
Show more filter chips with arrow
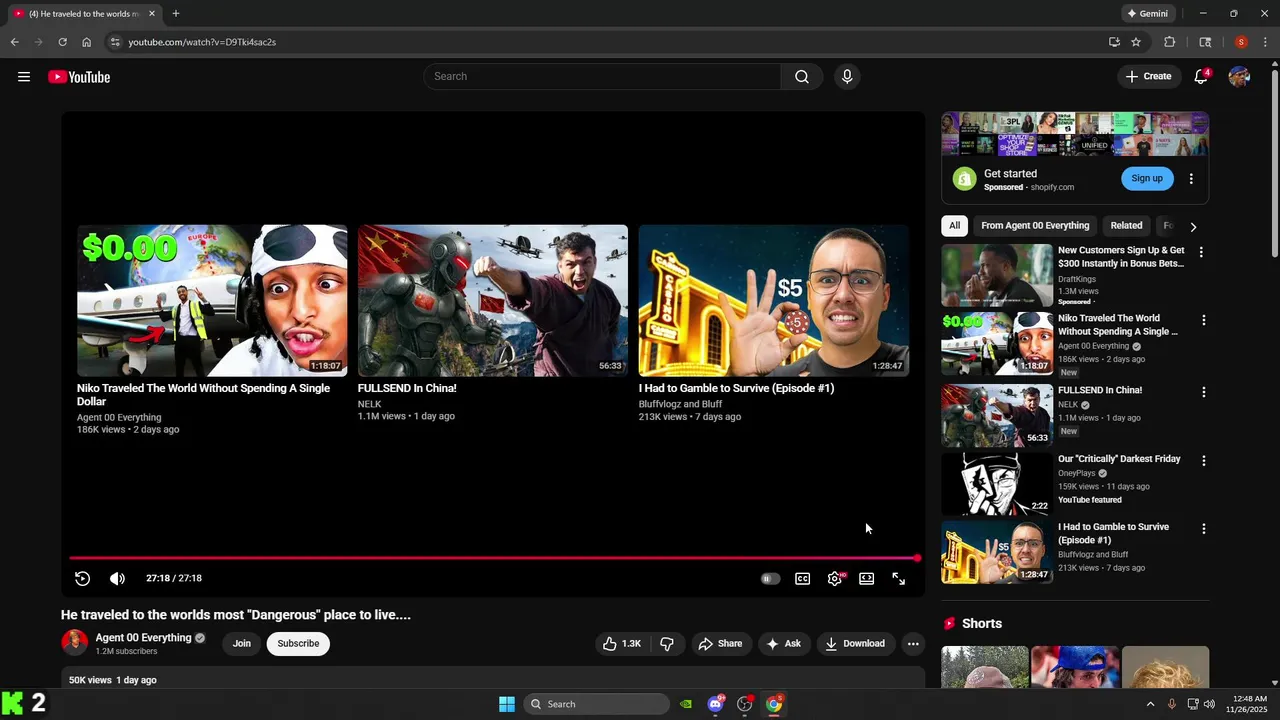click(x=1193, y=227)
